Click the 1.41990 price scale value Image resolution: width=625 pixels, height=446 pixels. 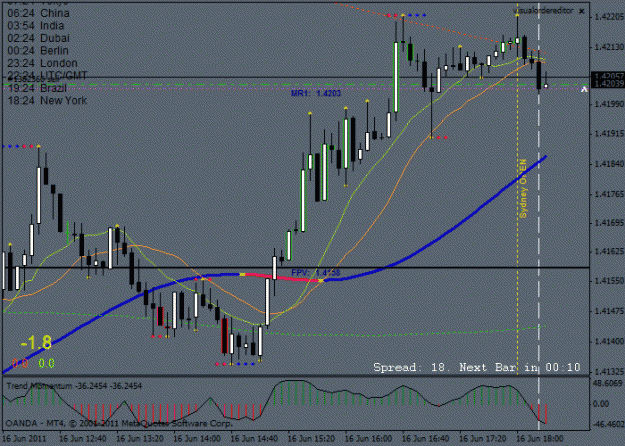click(x=608, y=104)
